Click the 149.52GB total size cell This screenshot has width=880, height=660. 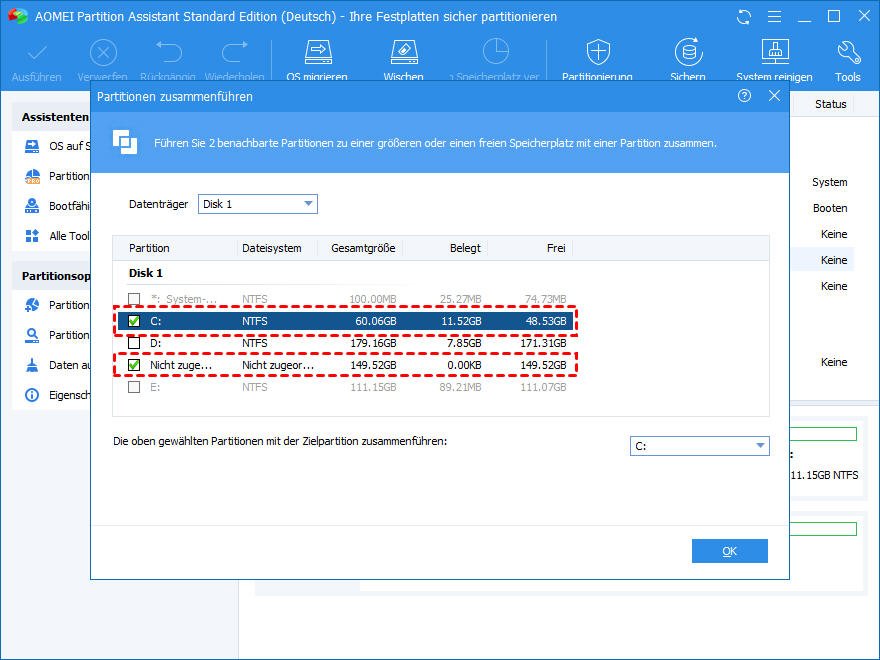click(x=373, y=365)
